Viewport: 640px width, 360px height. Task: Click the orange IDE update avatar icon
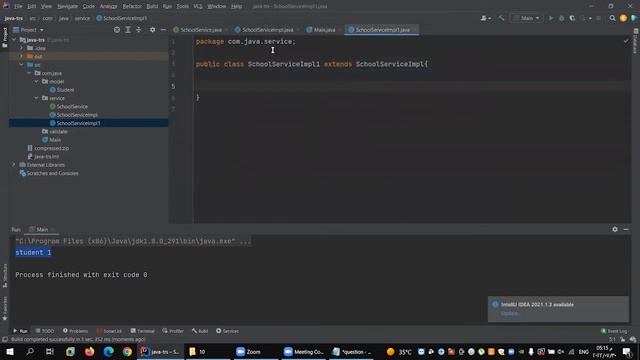click(x=623, y=18)
